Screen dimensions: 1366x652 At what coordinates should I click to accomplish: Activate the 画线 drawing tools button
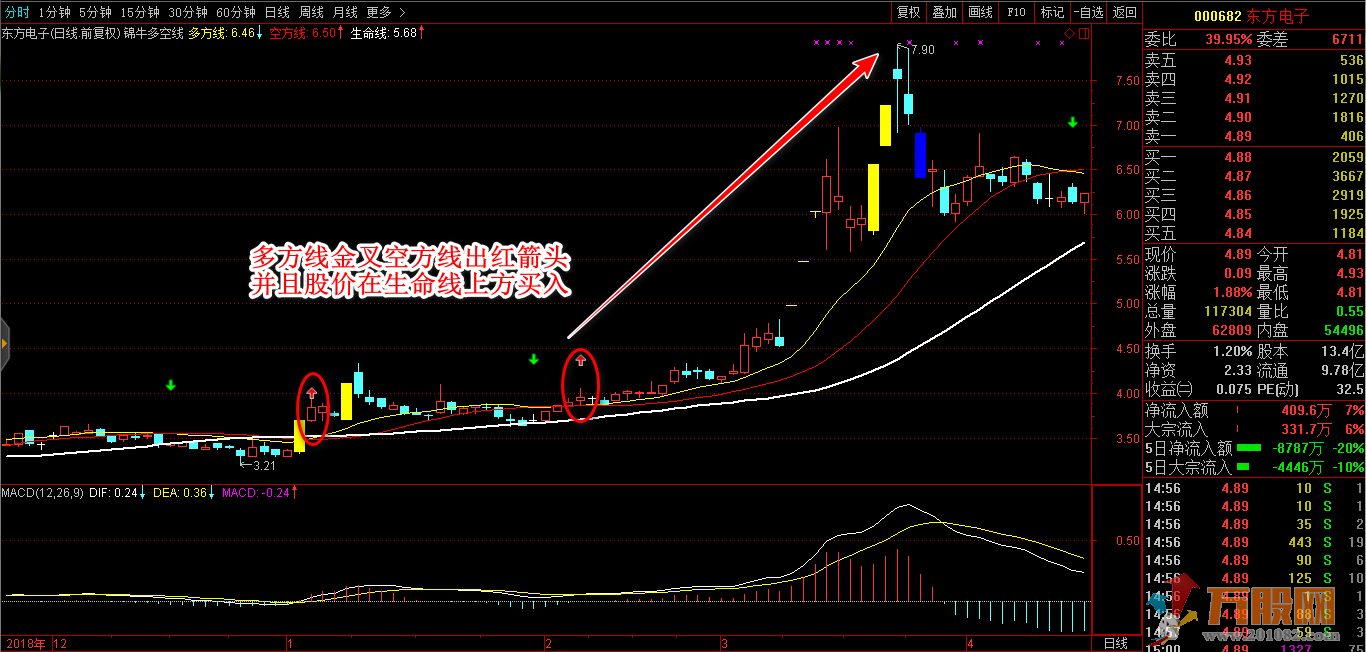(x=981, y=12)
